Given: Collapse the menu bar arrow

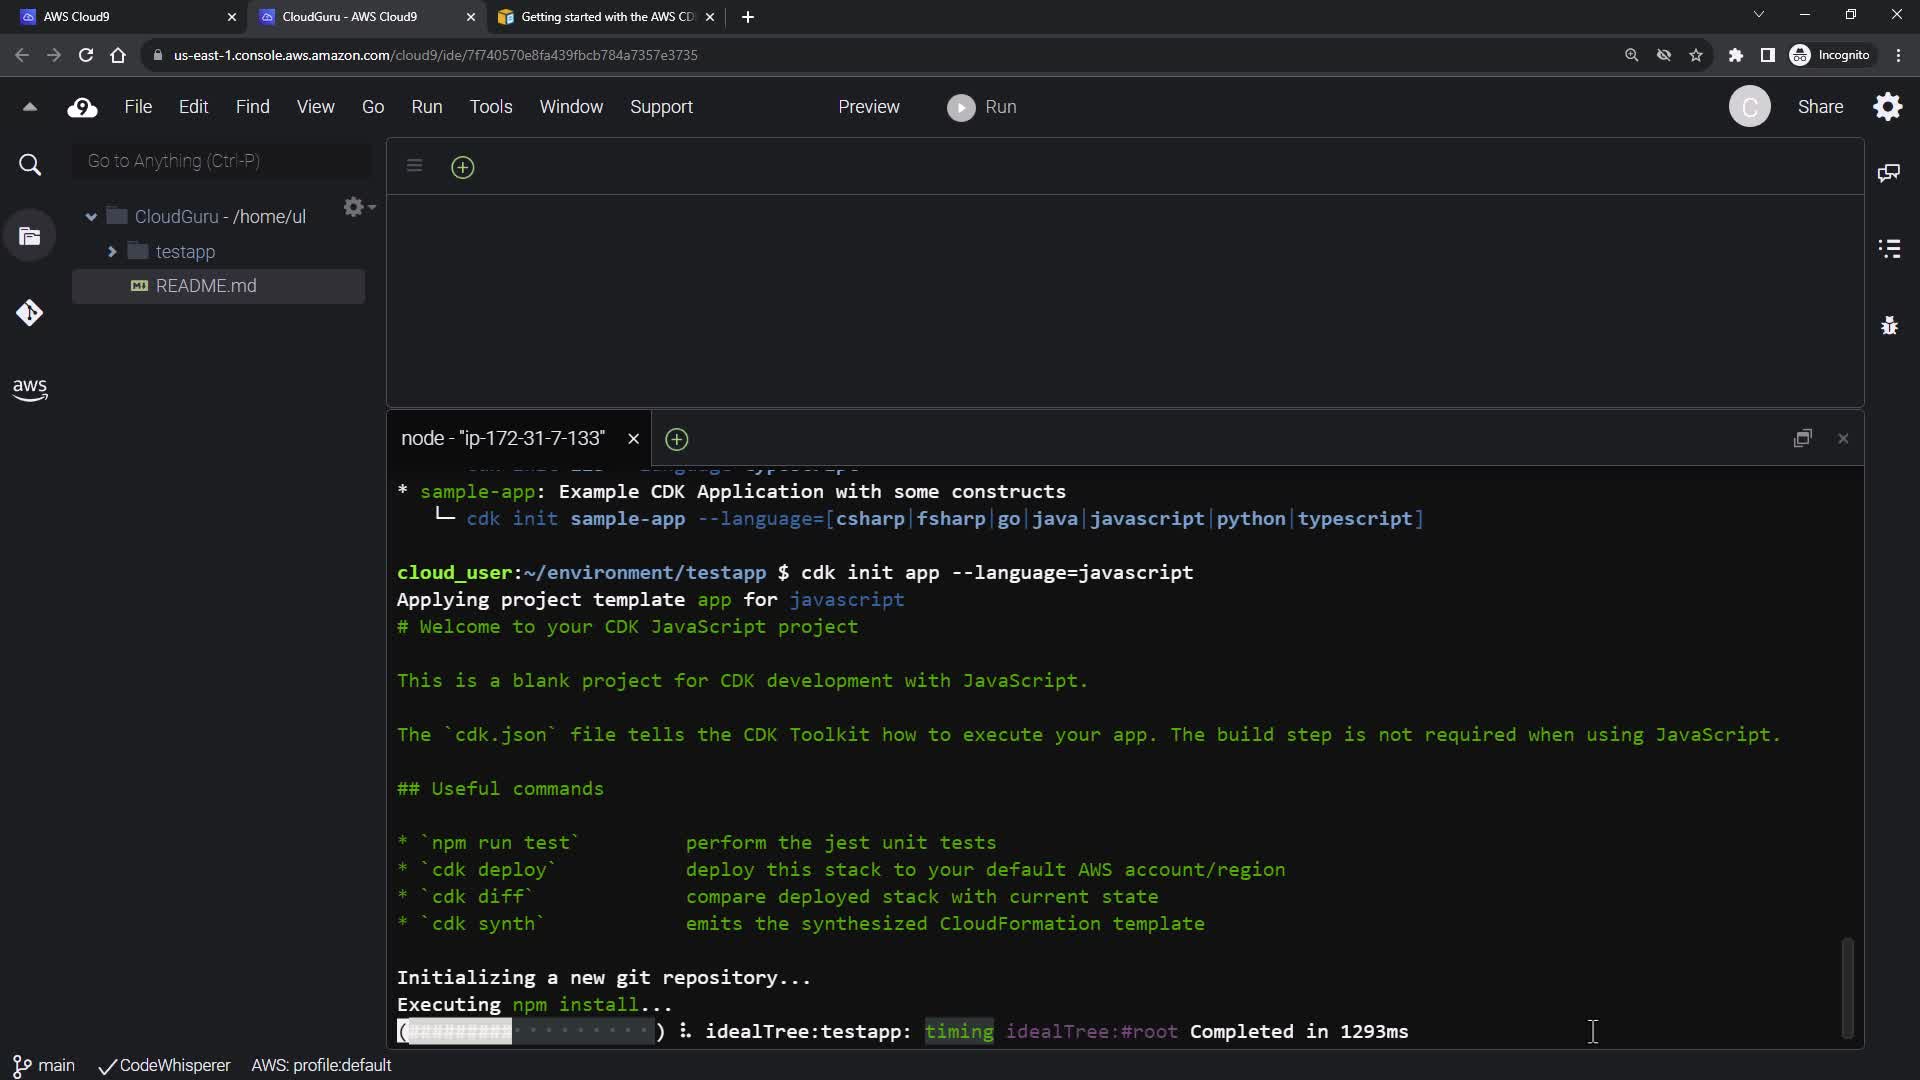Looking at the screenshot, I should pos(30,107).
